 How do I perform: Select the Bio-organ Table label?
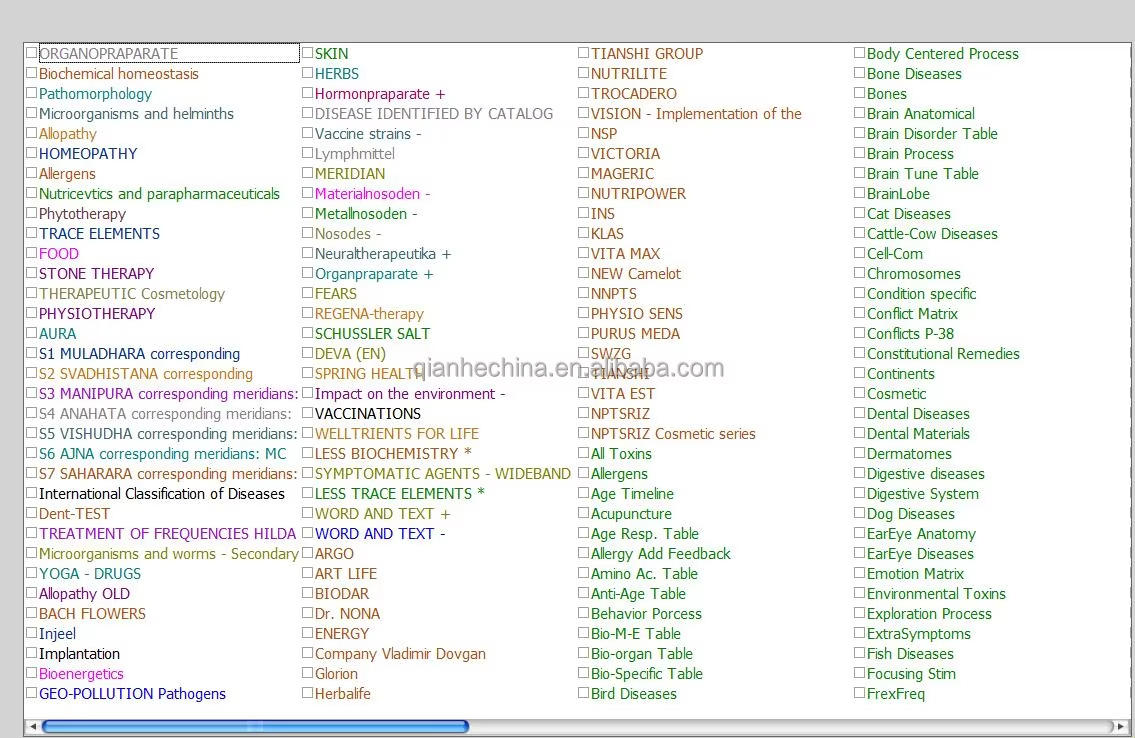[x=642, y=654]
